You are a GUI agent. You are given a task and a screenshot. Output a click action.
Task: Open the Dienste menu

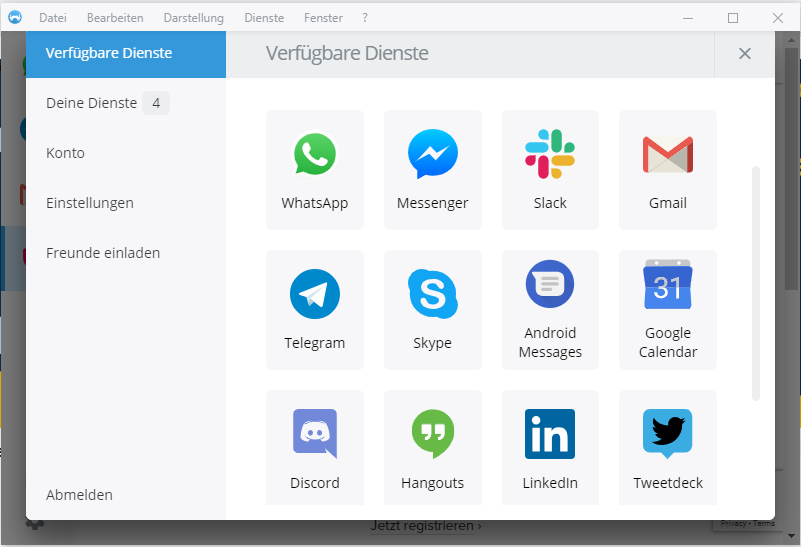[x=264, y=18]
